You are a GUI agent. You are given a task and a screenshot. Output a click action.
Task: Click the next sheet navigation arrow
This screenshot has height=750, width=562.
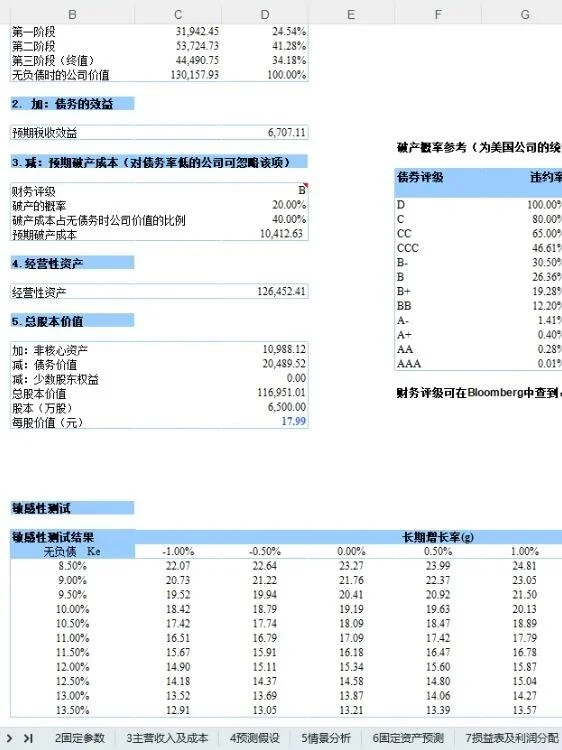click(9, 738)
